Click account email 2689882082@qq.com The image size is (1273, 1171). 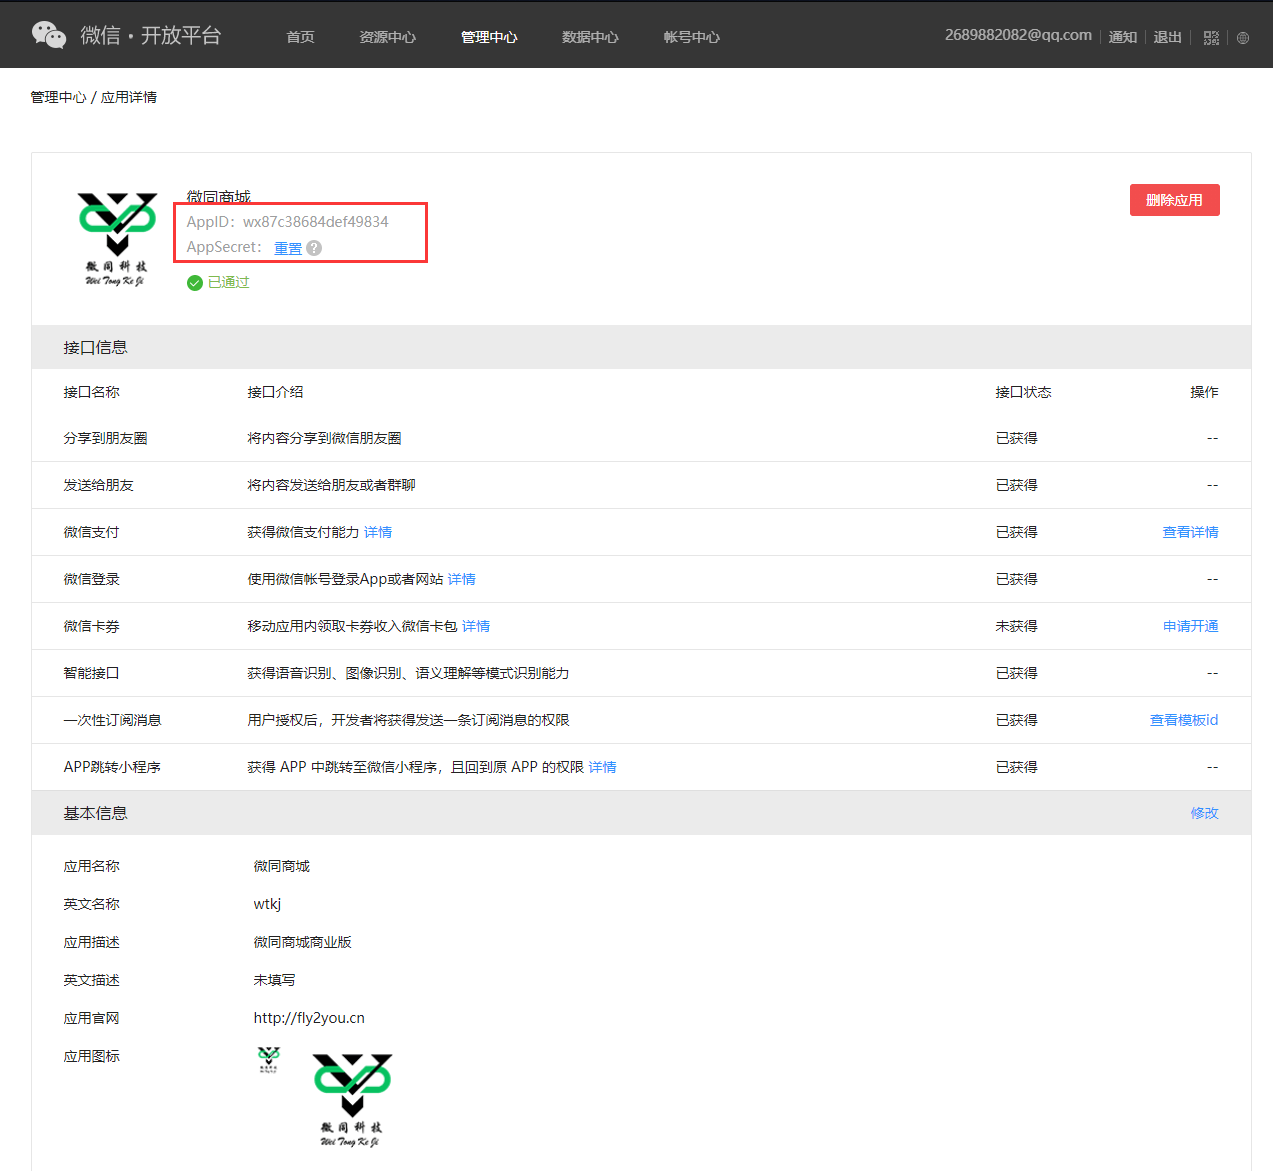click(1018, 35)
